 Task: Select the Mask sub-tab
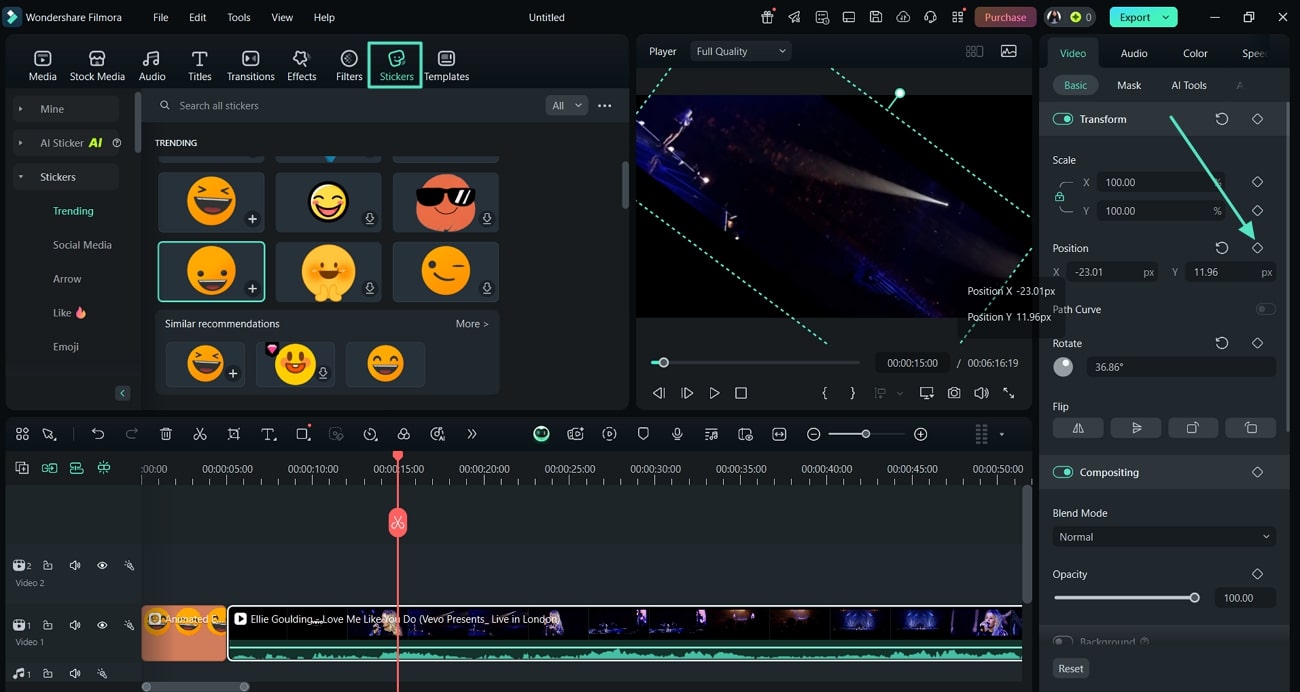click(1129, 85)
